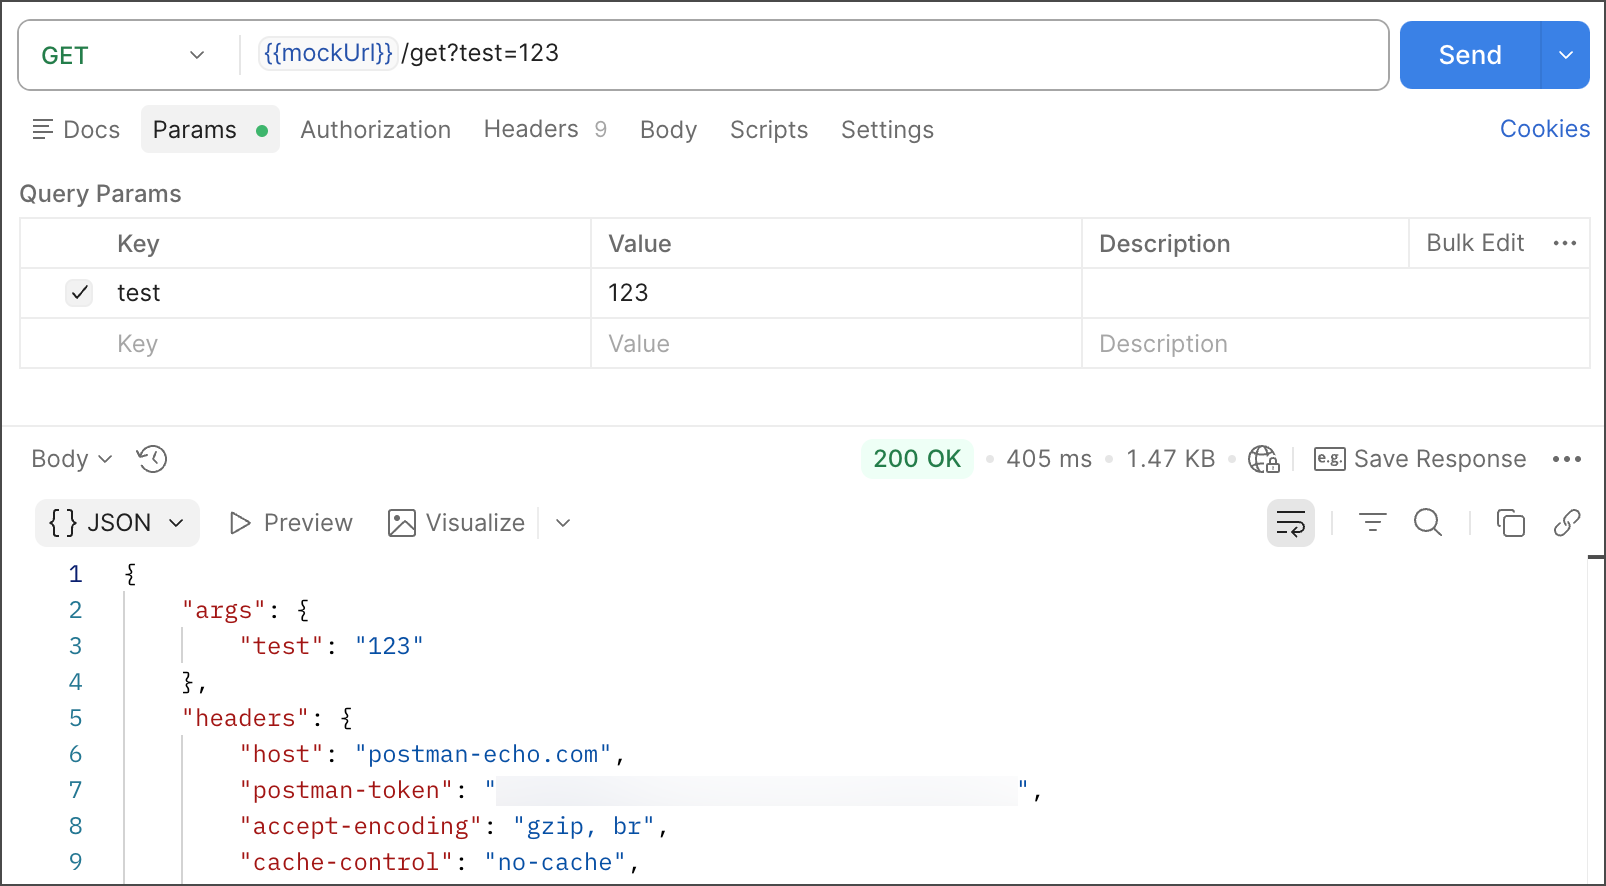Click the response history clock icon
The width and height of the screenshot is (1606, 886).
click(x=152, y=459)
